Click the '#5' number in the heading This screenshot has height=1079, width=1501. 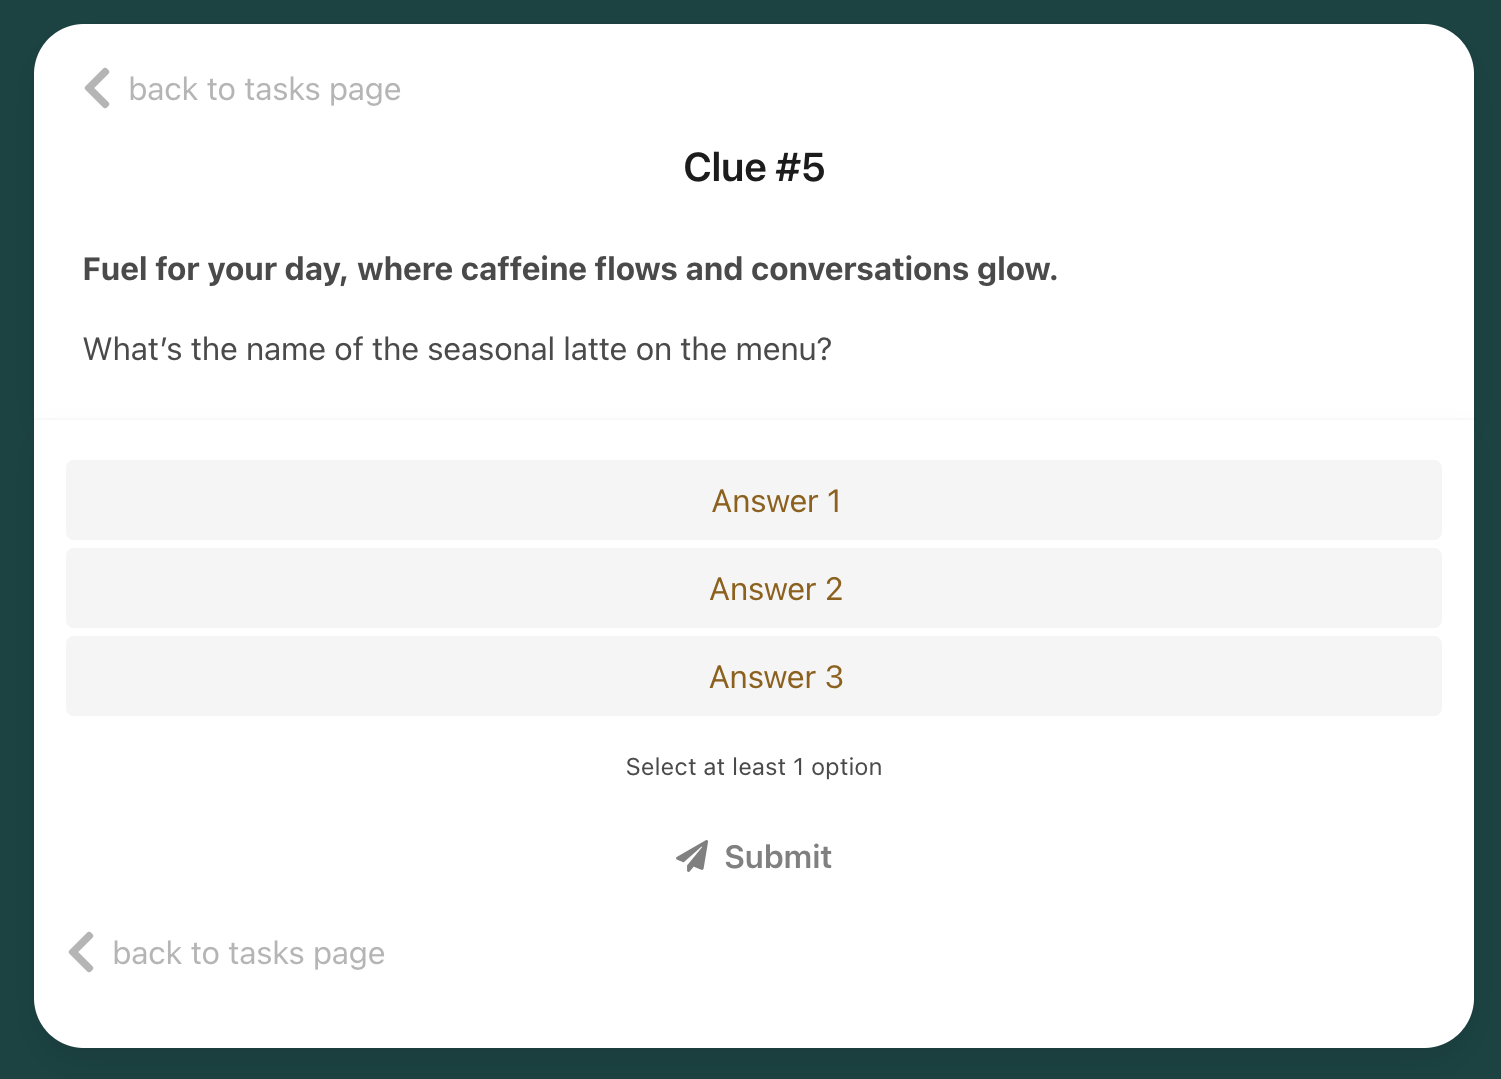800,168
